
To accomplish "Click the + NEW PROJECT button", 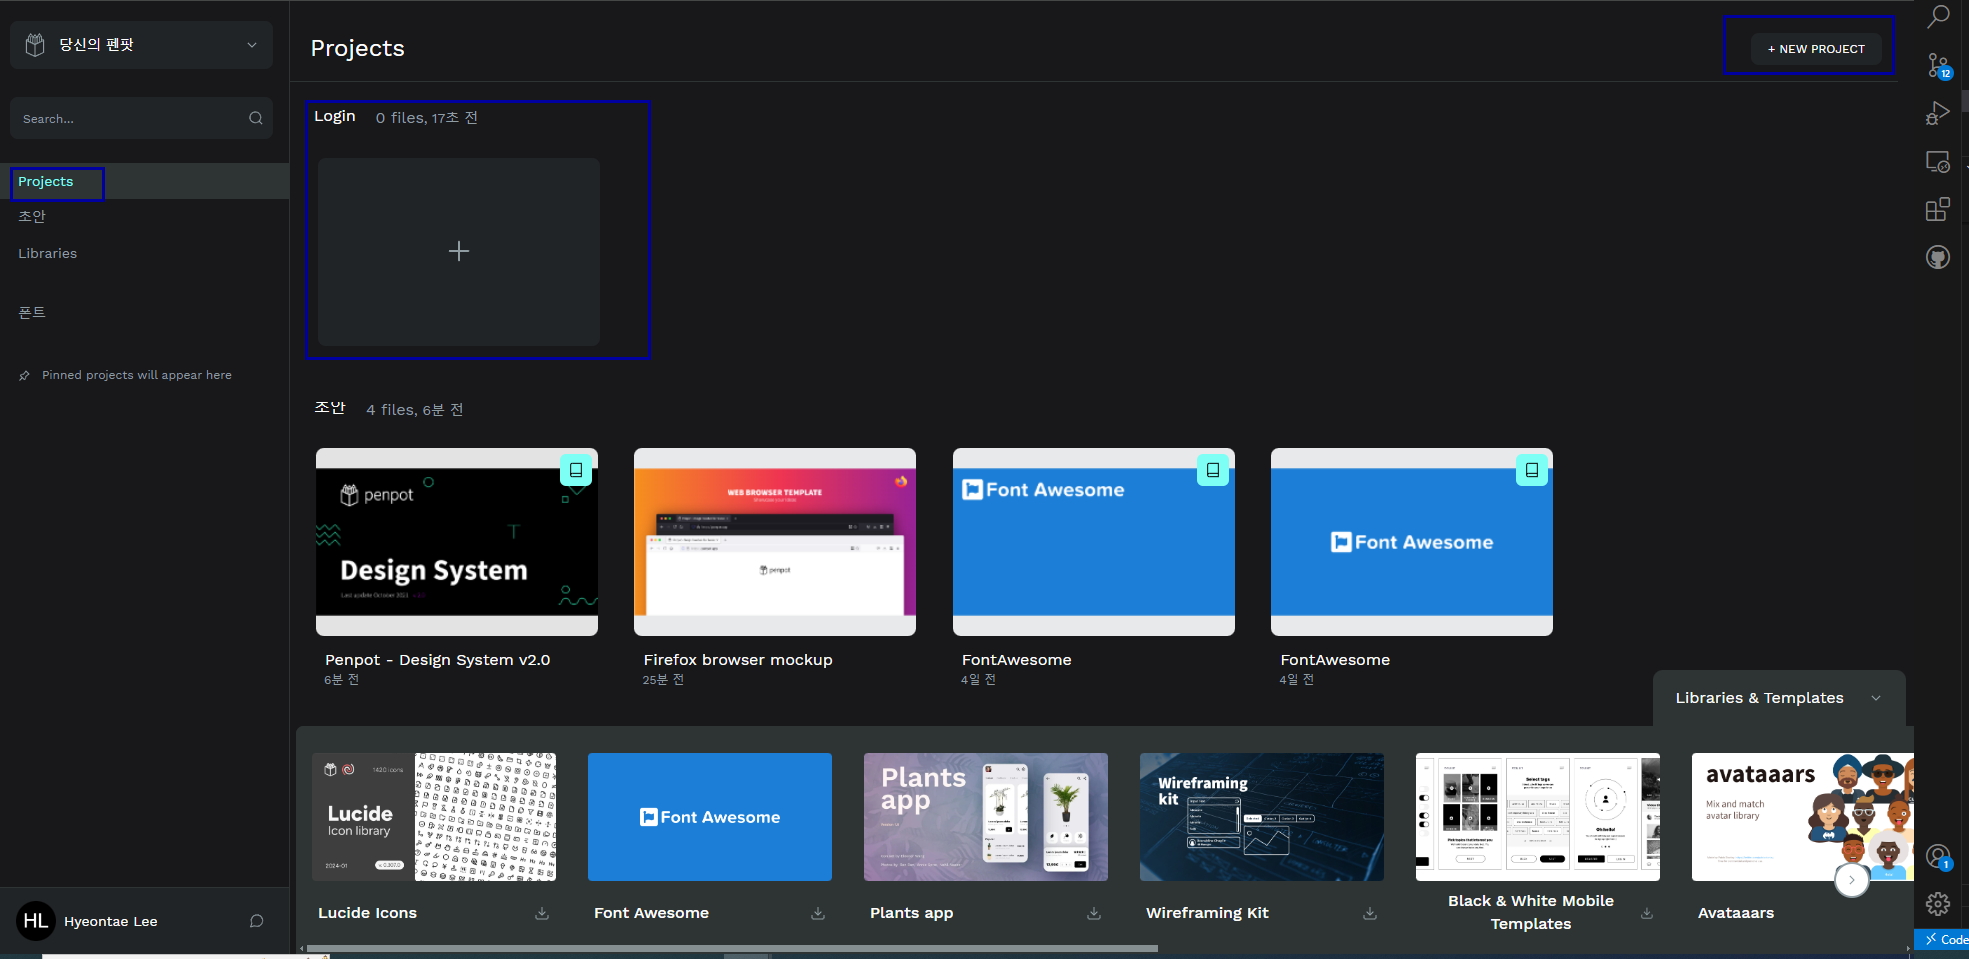I will pos(1816,48).
